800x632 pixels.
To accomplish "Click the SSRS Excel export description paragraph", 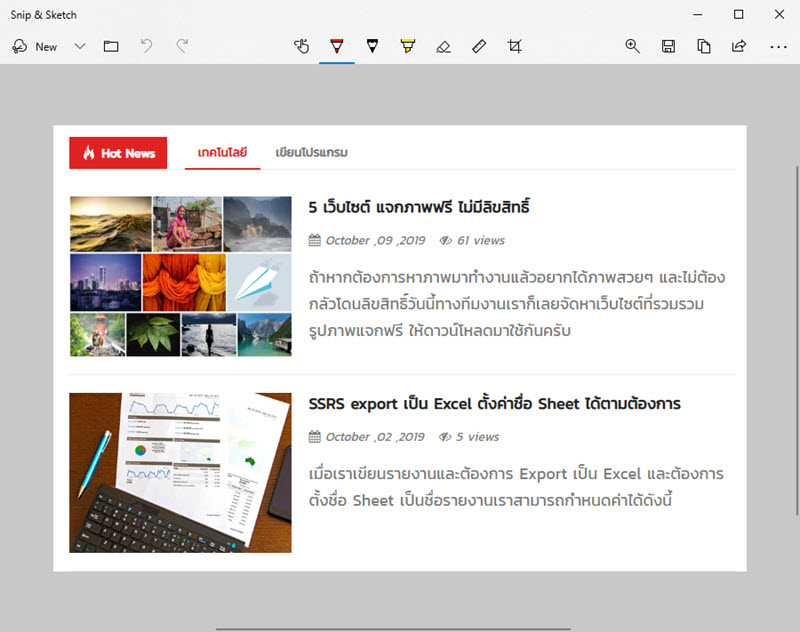I will pos(516,487).
